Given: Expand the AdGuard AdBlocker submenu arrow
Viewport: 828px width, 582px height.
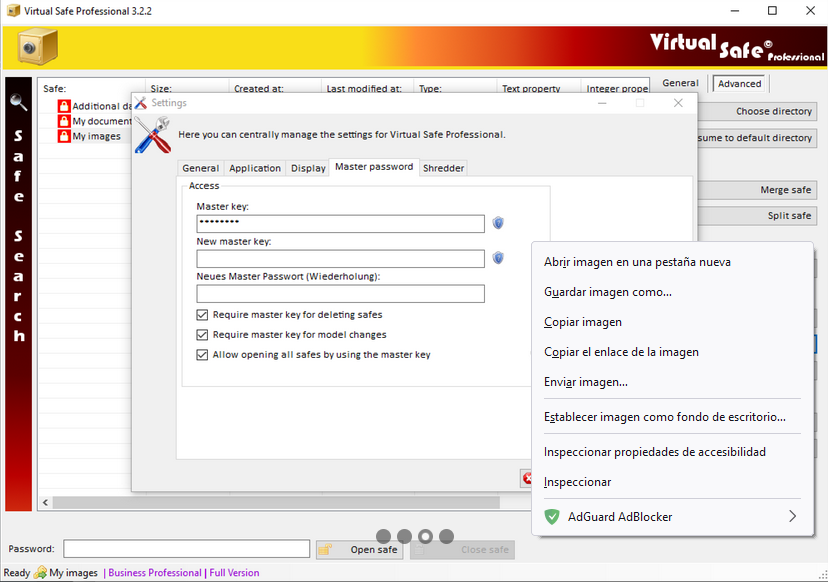Looking at the screenshot, I should (x=792, y=517).
